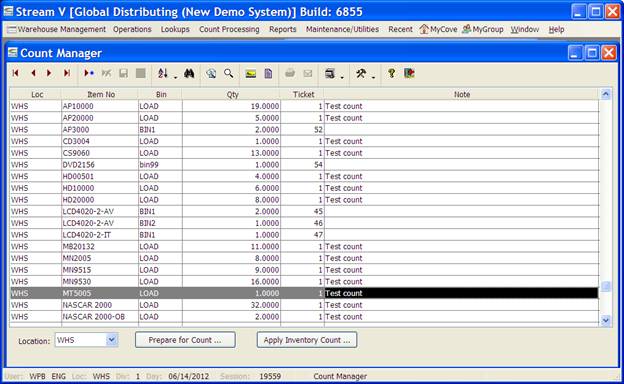This screenshot has height=384, width=624.
Task: Click the Ticket column header
Action: pyautogui.click(x=303, y=94)
